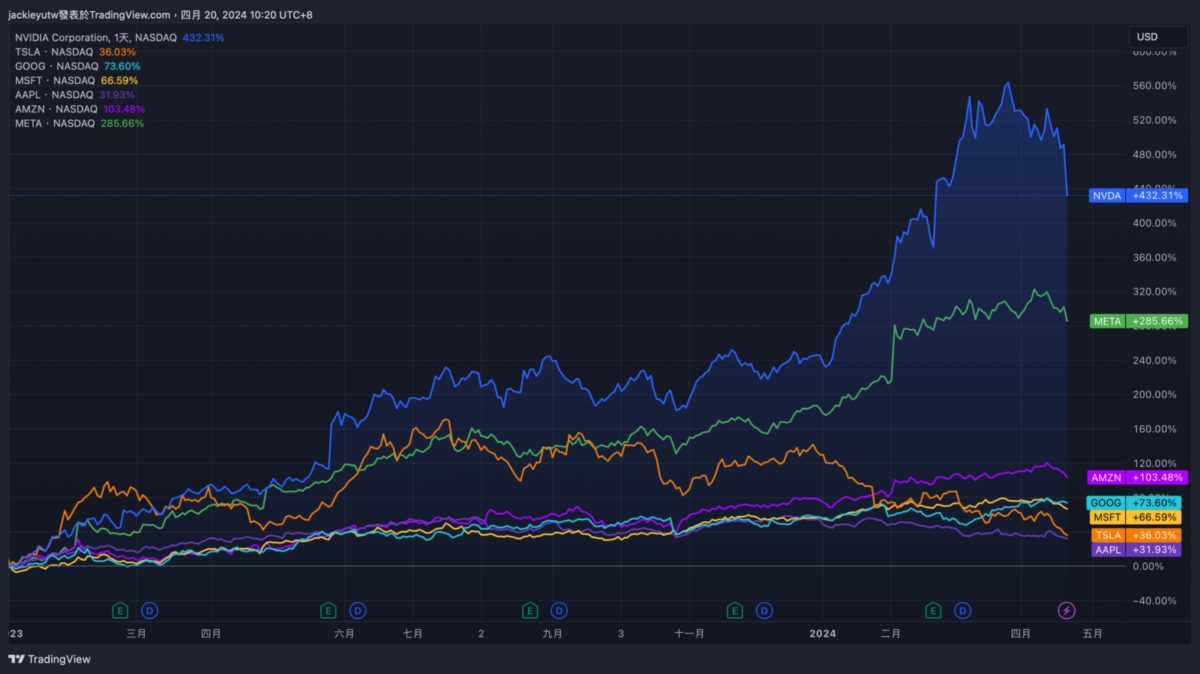This screenshot has width=1200, height=674.
Task: Click the dividend icon just after 六月
Action: pos(357,610)
